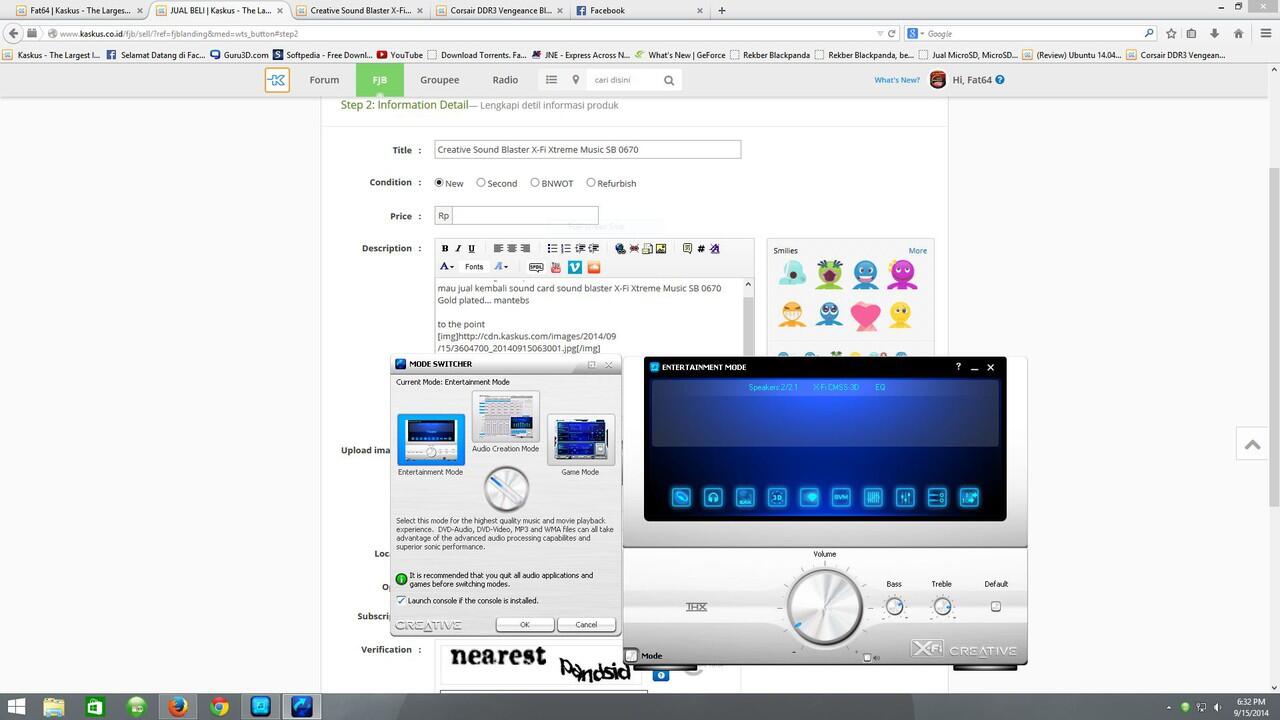Open Chrome from Windows taskbar
1280x720 pixels.
pos(219,707)
